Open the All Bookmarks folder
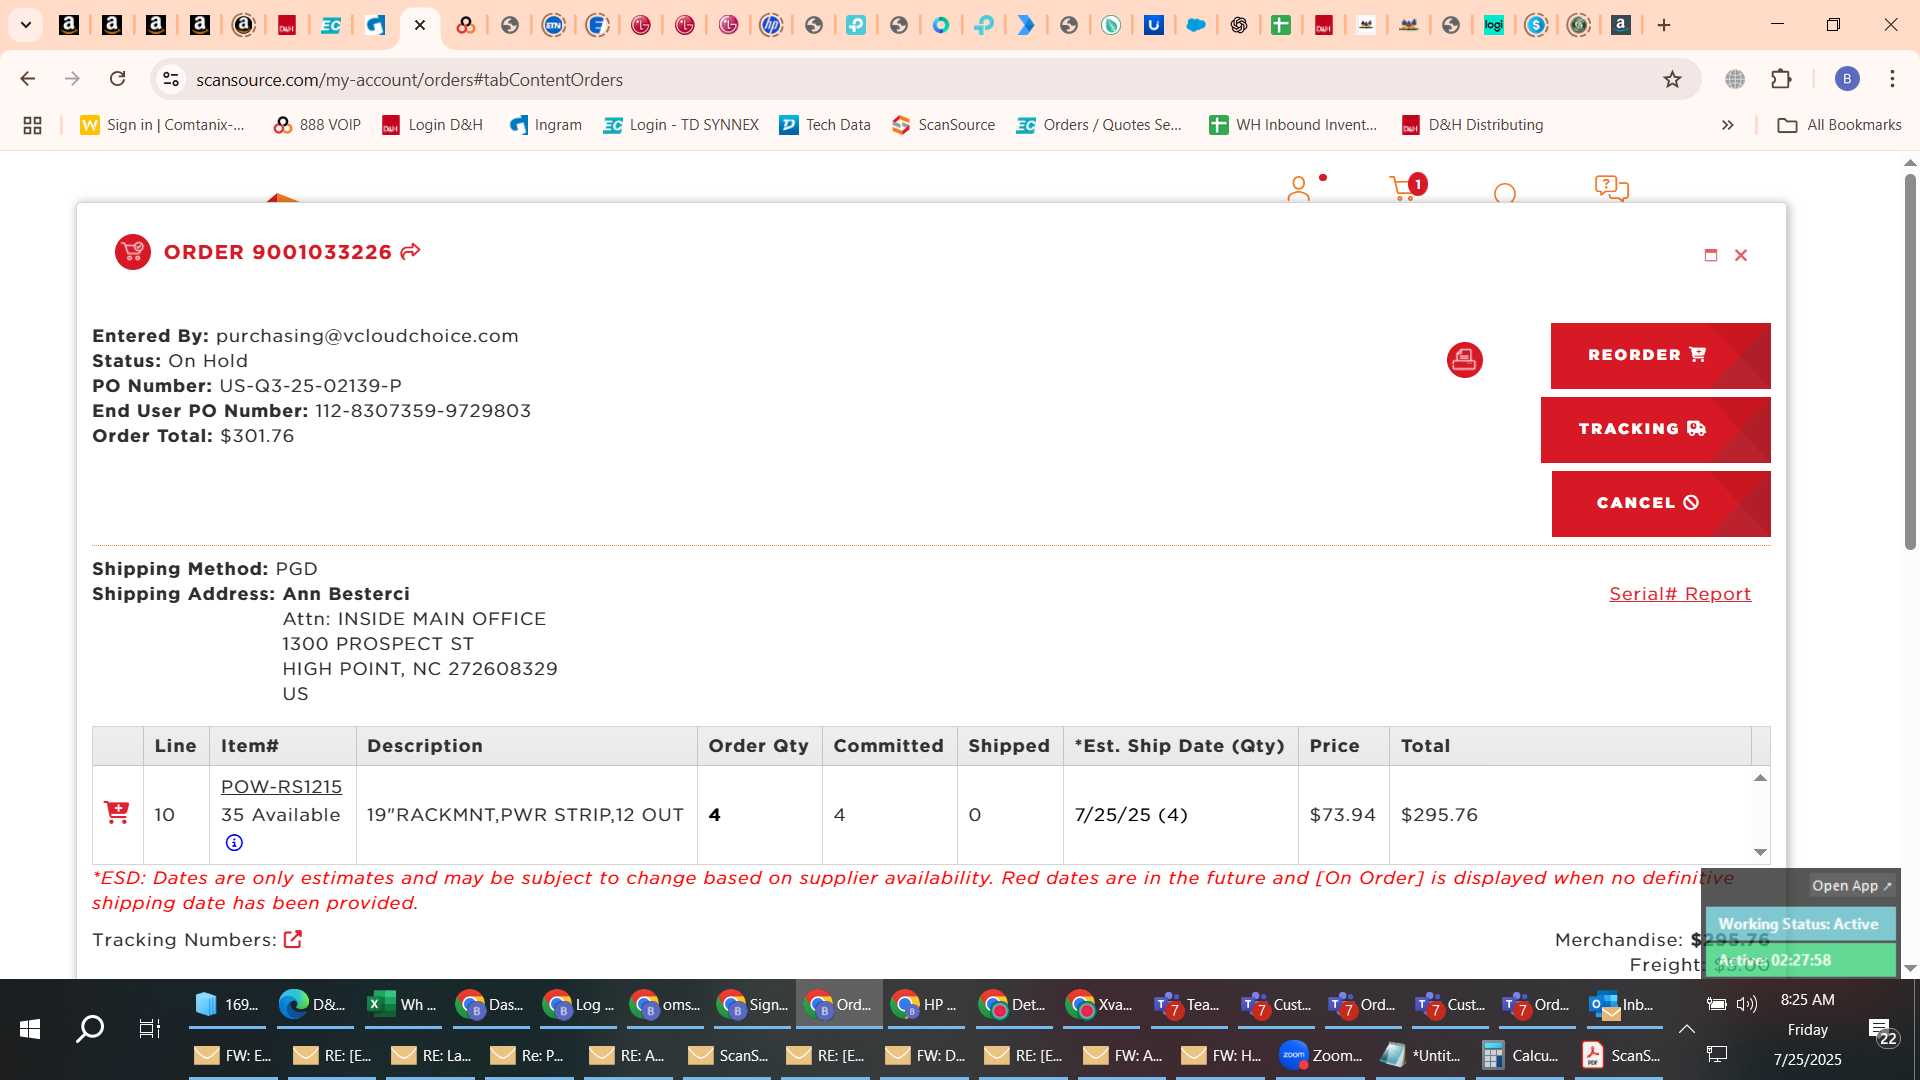Image resolution: width=1920 pixels, height=1080 pixels. pyautogui.click(x=1839, y=125)
